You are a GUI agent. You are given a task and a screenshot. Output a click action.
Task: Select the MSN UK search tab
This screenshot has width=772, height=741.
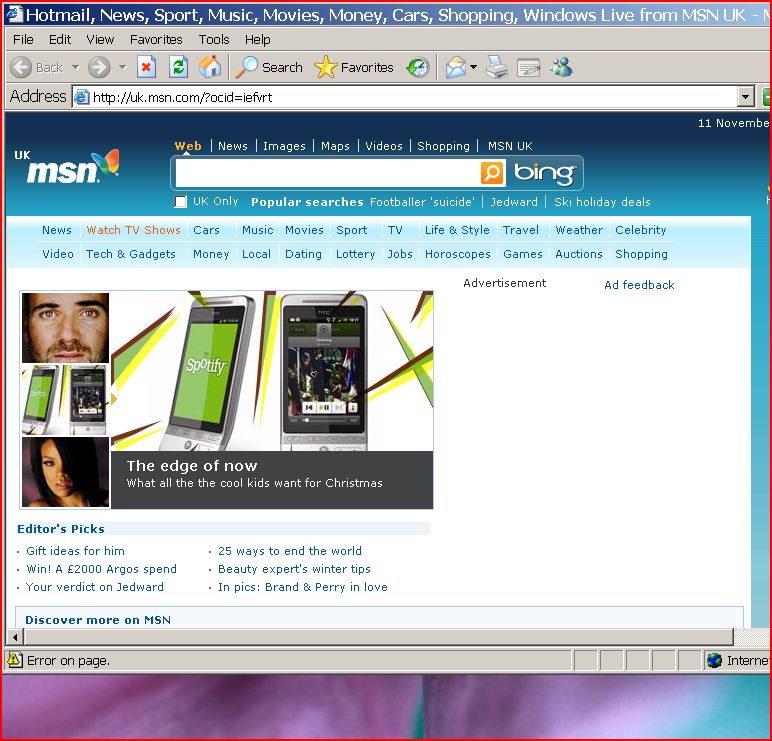click(x=510, y=146)
